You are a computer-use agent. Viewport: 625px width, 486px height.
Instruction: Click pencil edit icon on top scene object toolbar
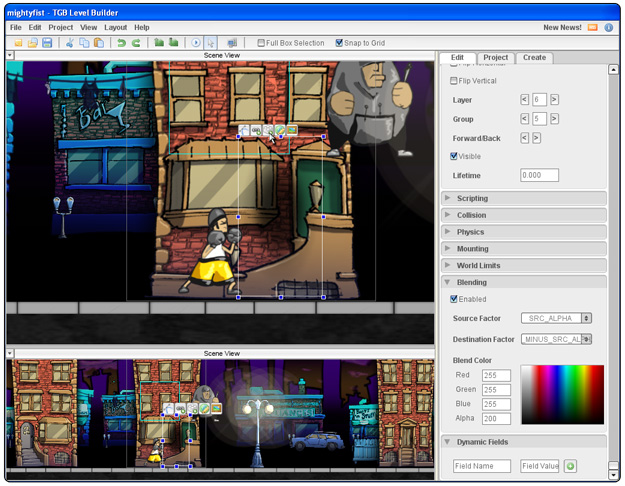280,130
